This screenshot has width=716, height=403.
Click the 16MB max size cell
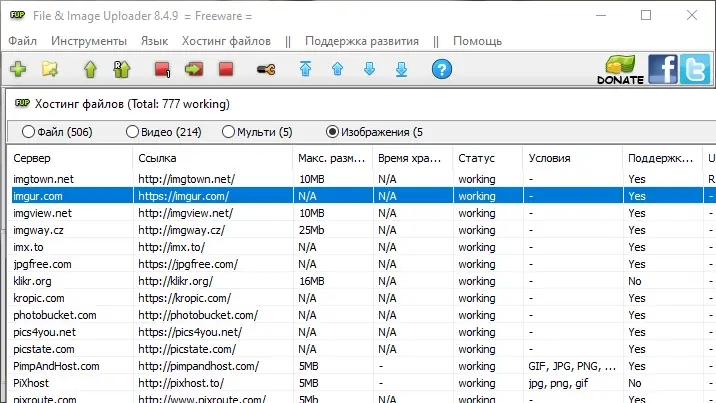311,281
